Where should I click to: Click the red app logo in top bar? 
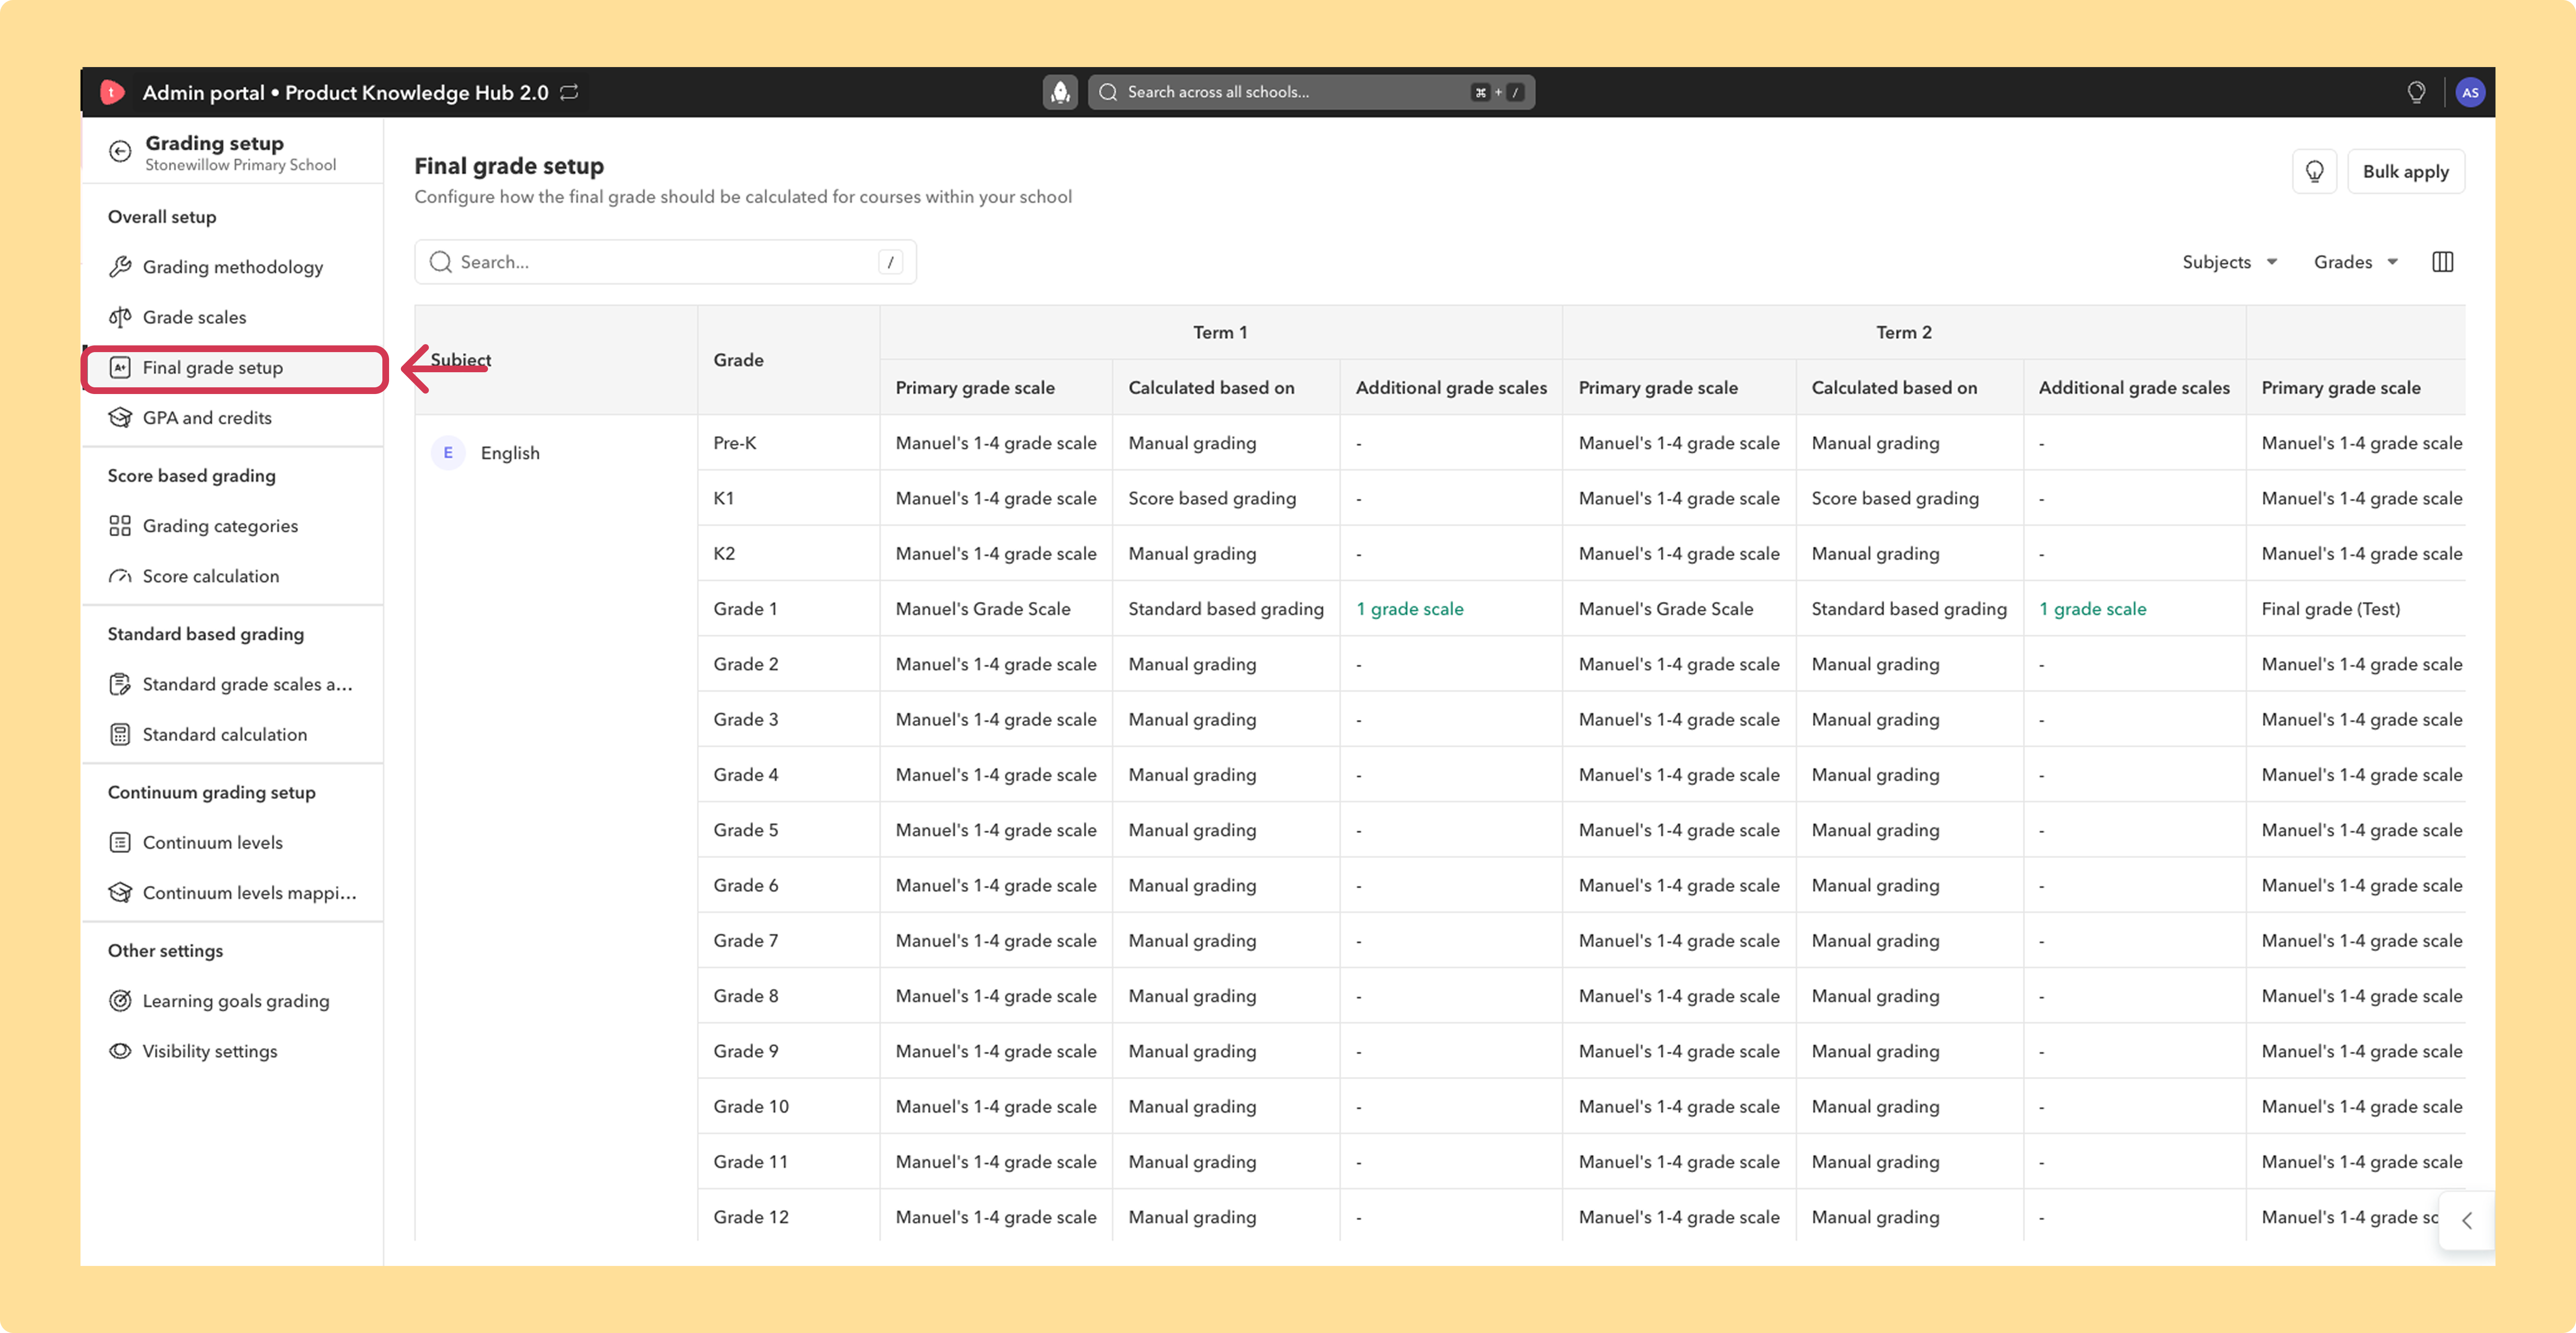click(112, 92)
